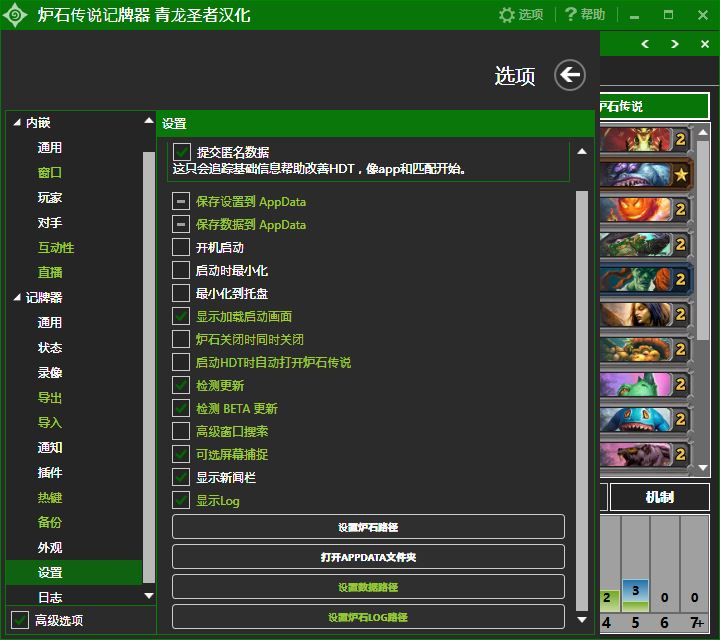
Task: Click 设置数据路径 button
Action: coord(368,587)
